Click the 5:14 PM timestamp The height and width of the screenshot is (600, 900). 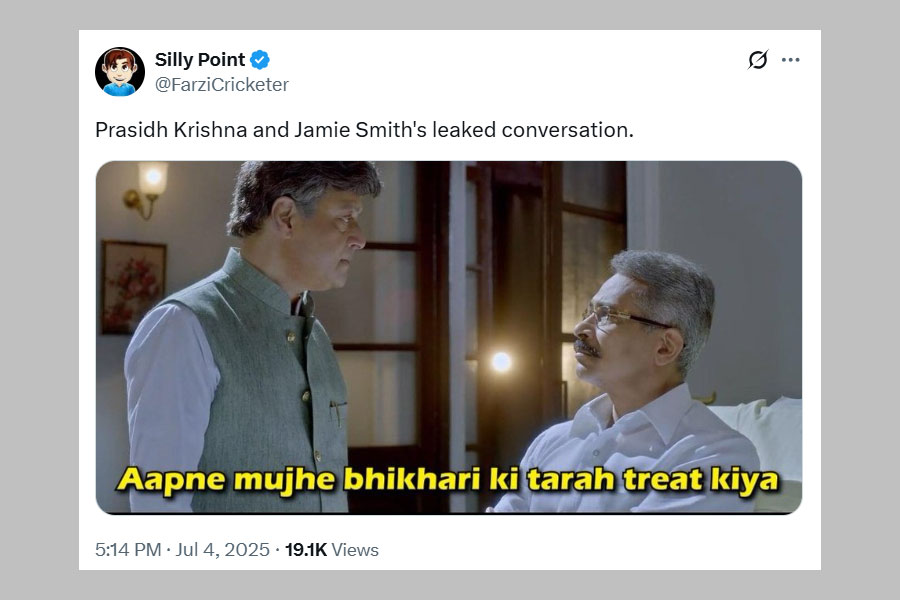point(128,549)
